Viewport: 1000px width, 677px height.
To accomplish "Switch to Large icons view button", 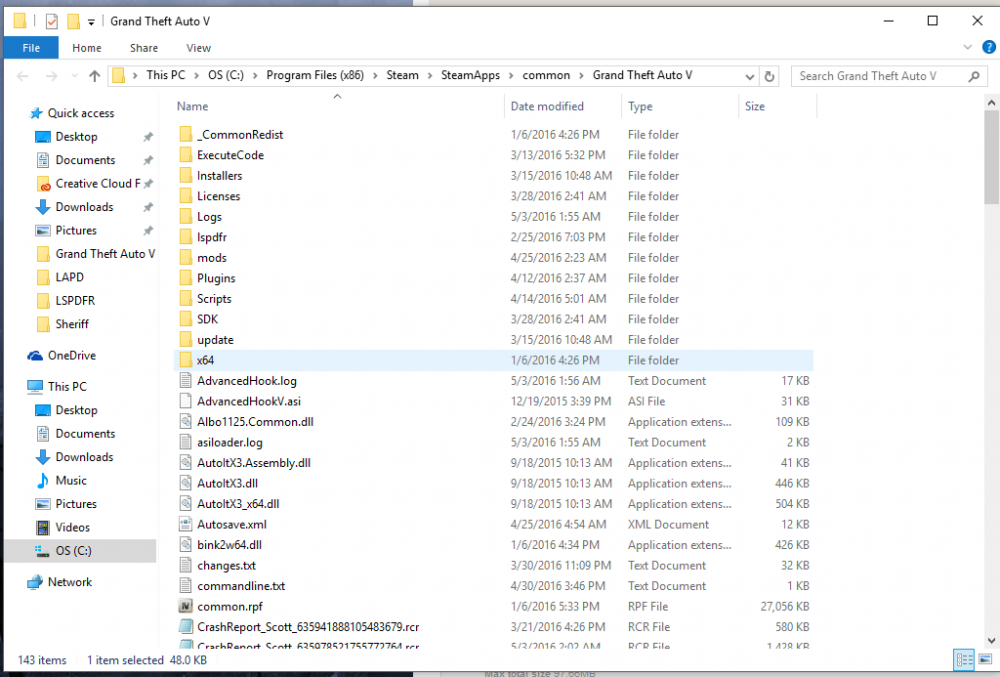I will point(985,659).
